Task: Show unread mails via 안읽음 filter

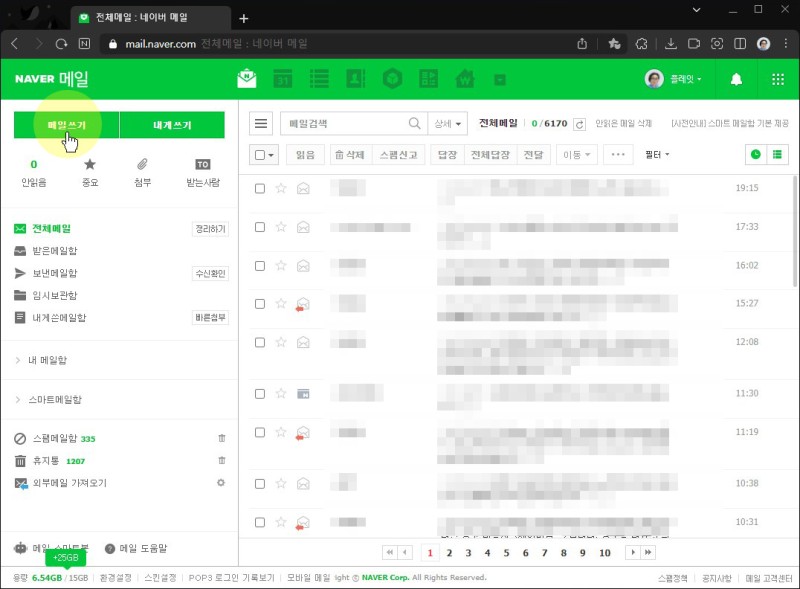Action: click(34, 173)
